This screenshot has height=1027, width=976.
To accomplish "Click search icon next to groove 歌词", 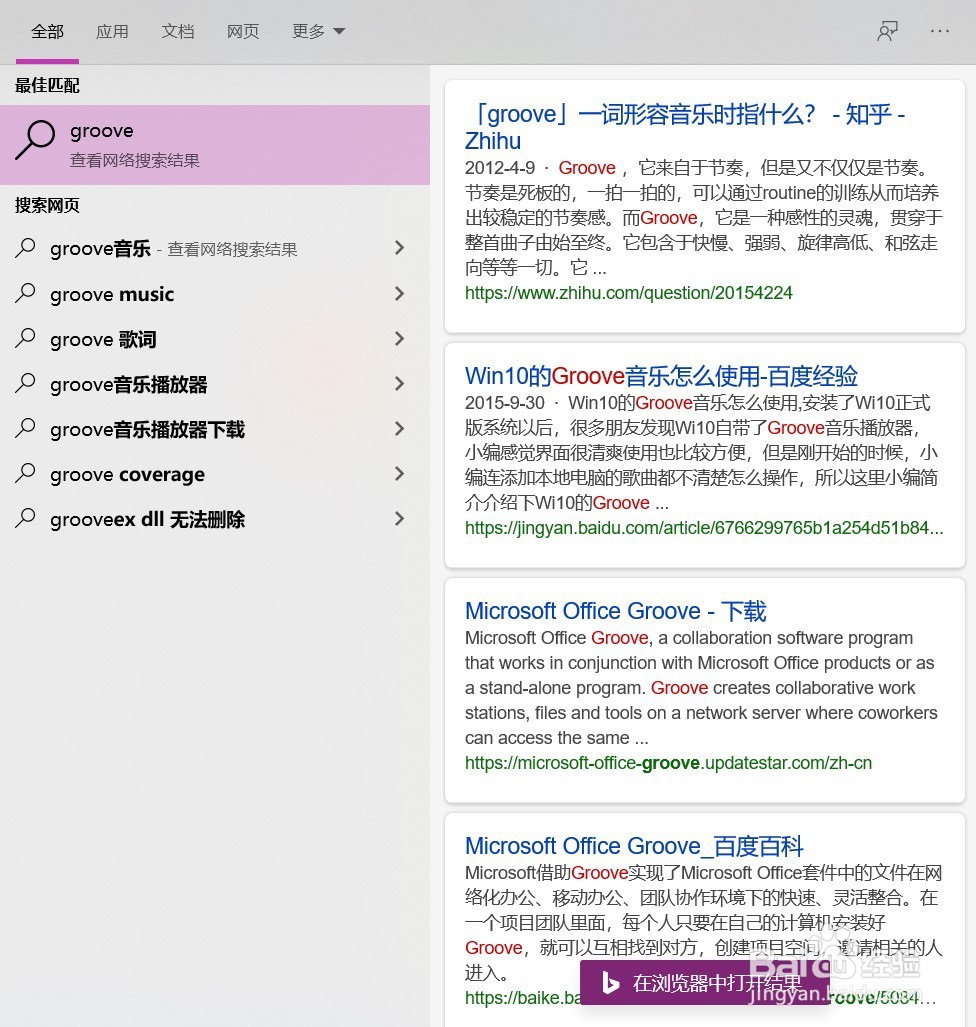I will click(26, 338).
